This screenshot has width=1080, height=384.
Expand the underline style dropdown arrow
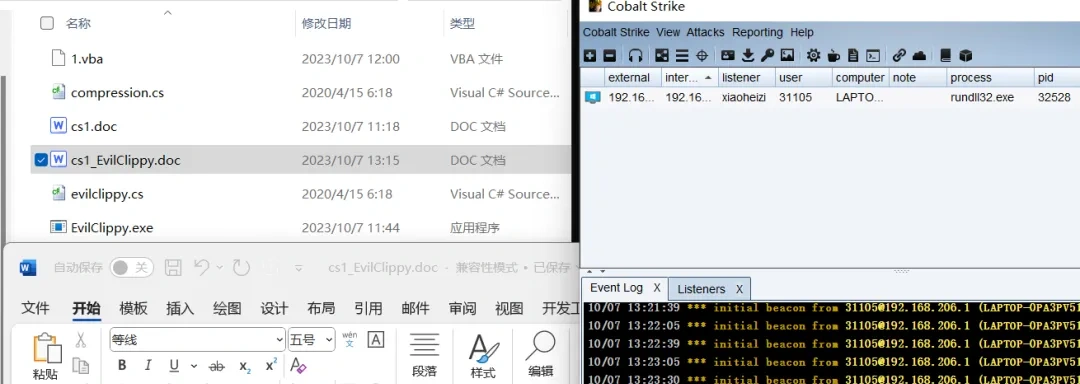click(x=194, y=366)
